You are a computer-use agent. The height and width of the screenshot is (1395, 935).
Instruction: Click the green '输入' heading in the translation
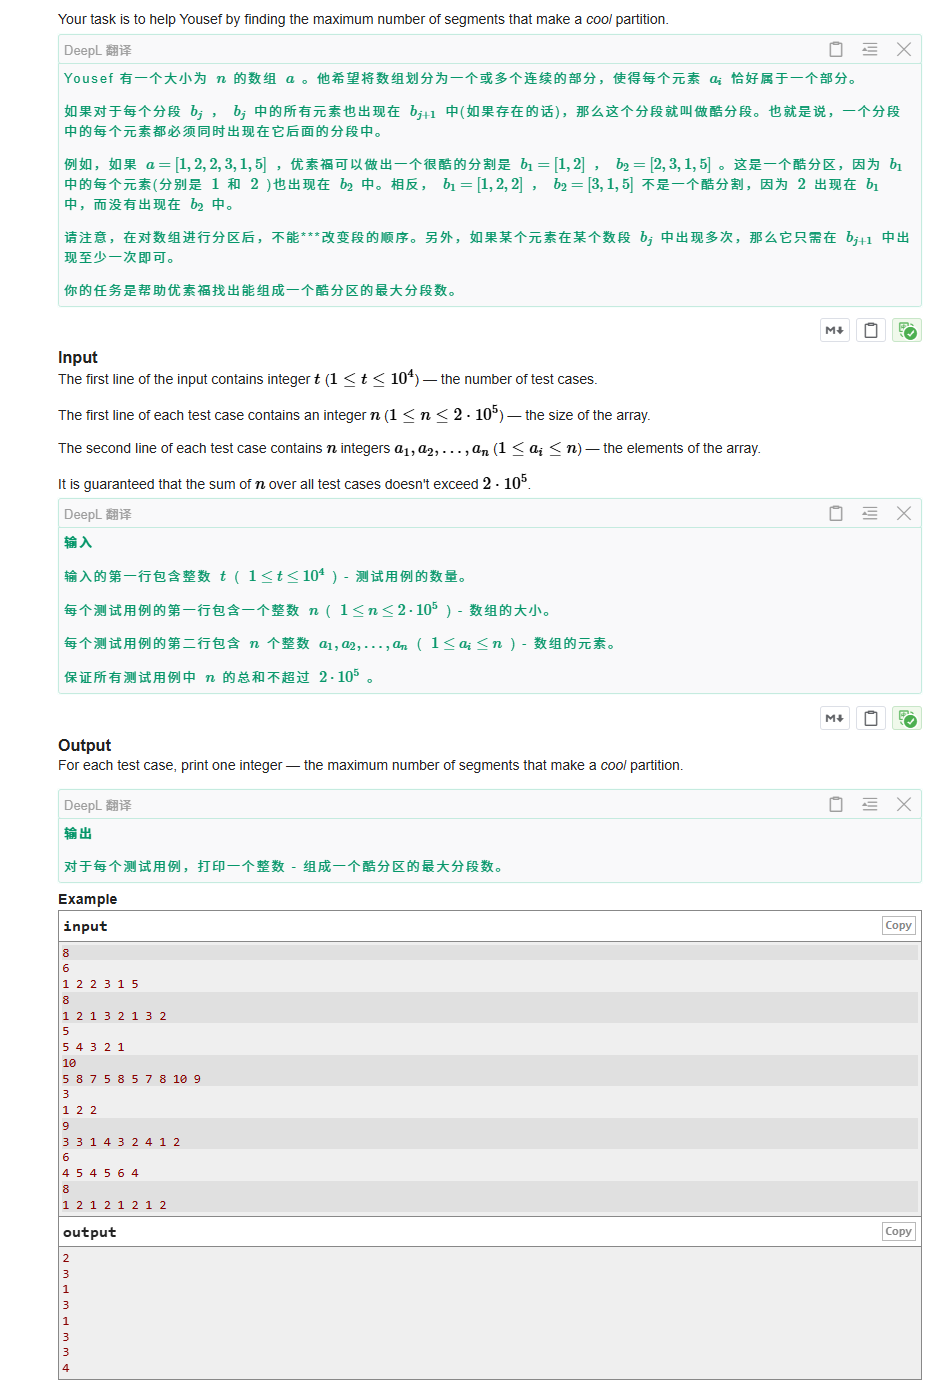click(x=78, y=542)
